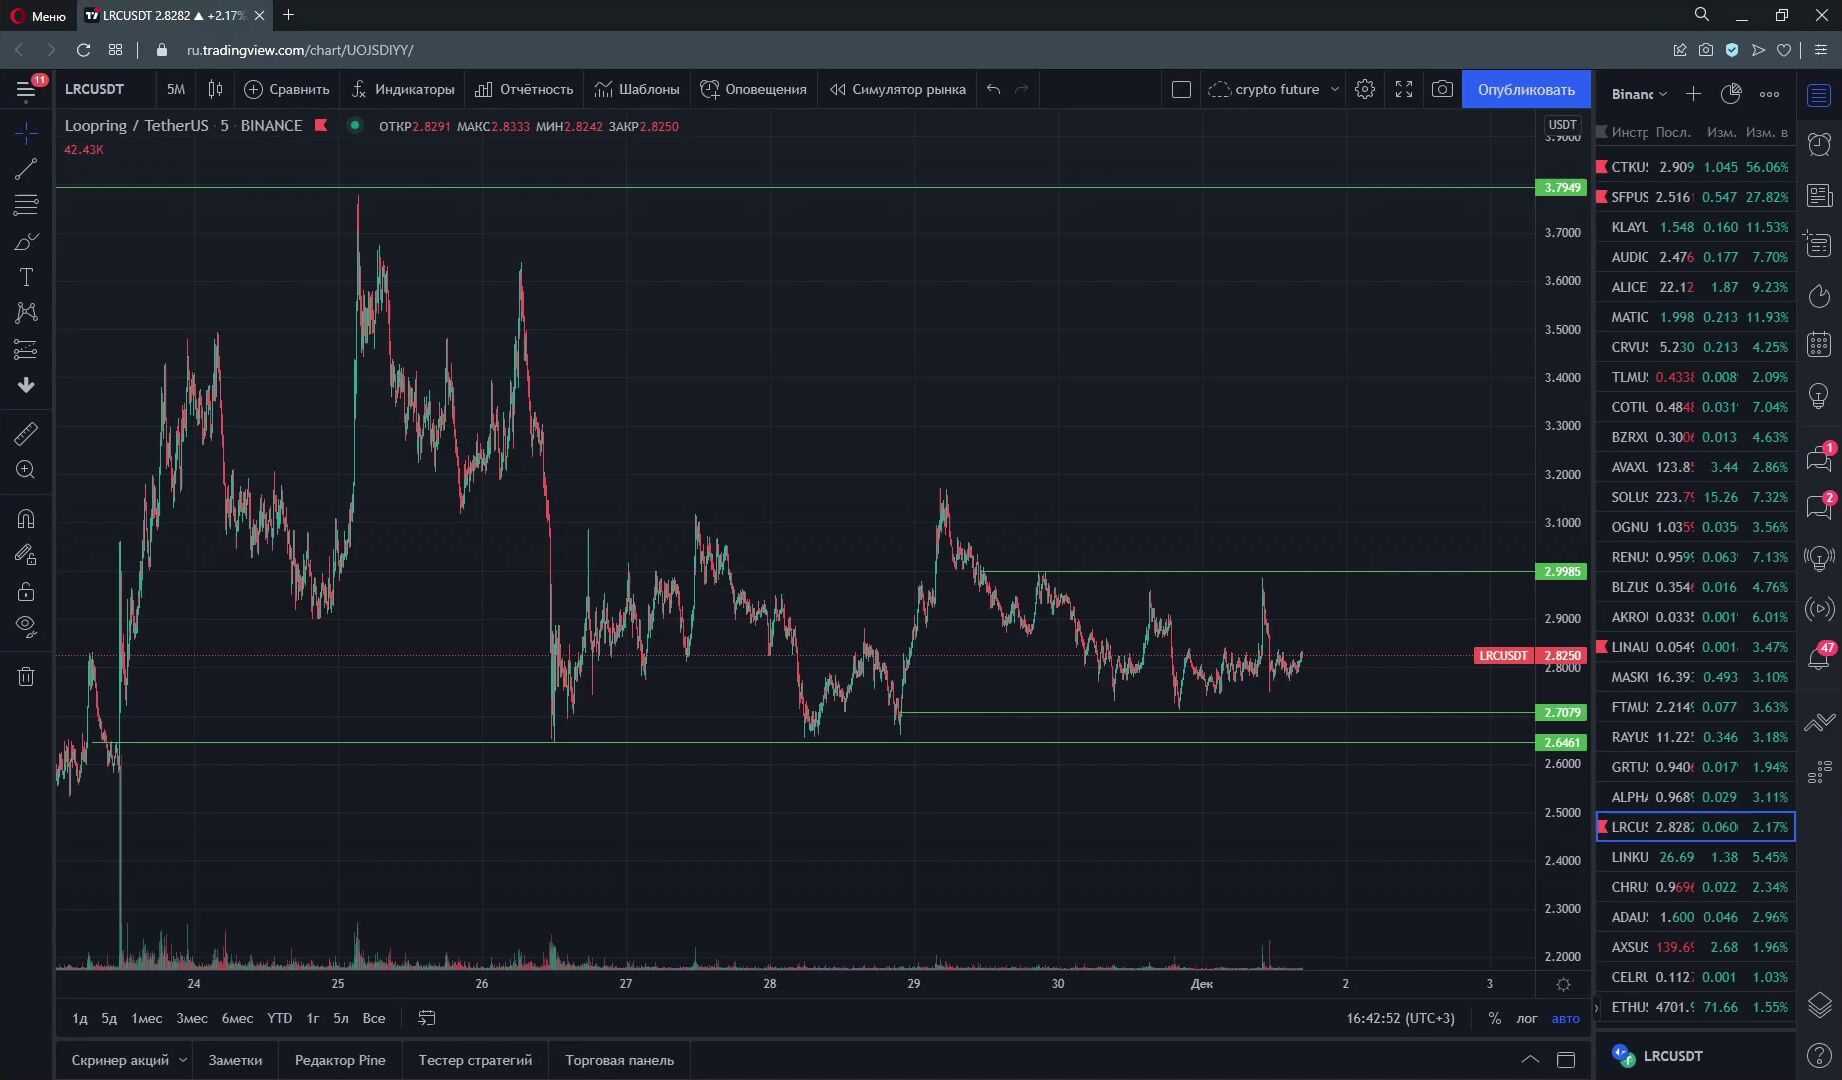This screenshot has height=1080, width=1842.
Task: Open the Редактор Pine tab
Action: [340, 1060]
